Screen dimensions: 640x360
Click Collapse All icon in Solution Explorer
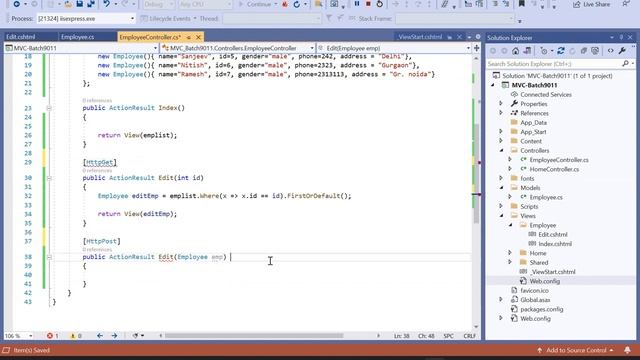pyautogui.click(x=584, y=51)
